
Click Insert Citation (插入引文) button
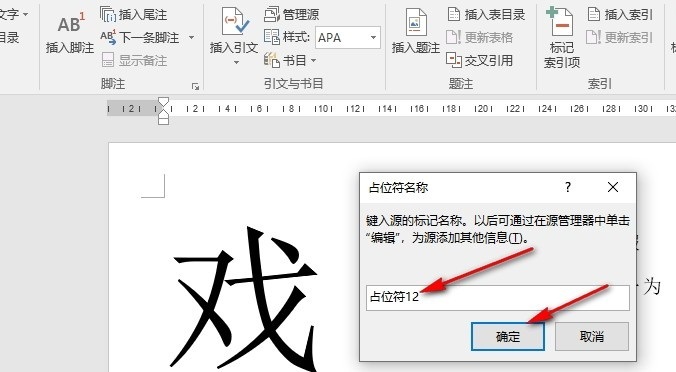click(234, 30)
